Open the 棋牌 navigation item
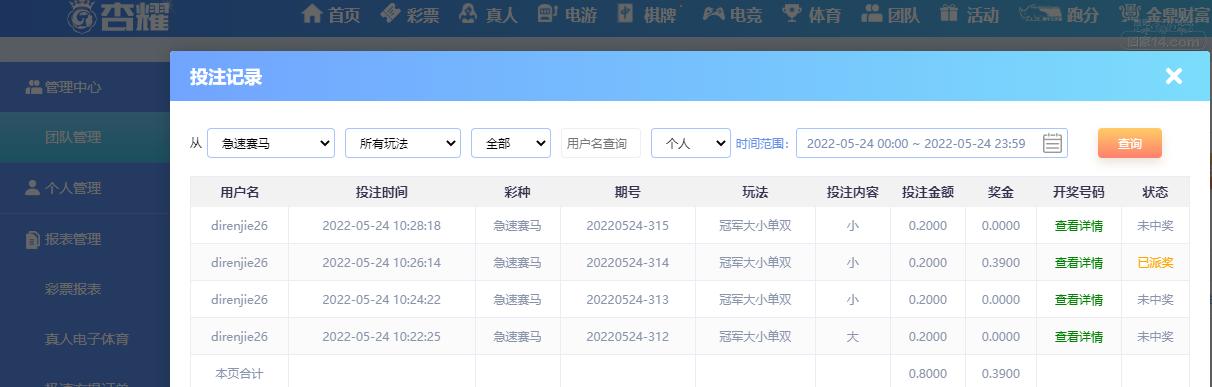Screen dimensions: 1212x387 (x=646, y=14)
